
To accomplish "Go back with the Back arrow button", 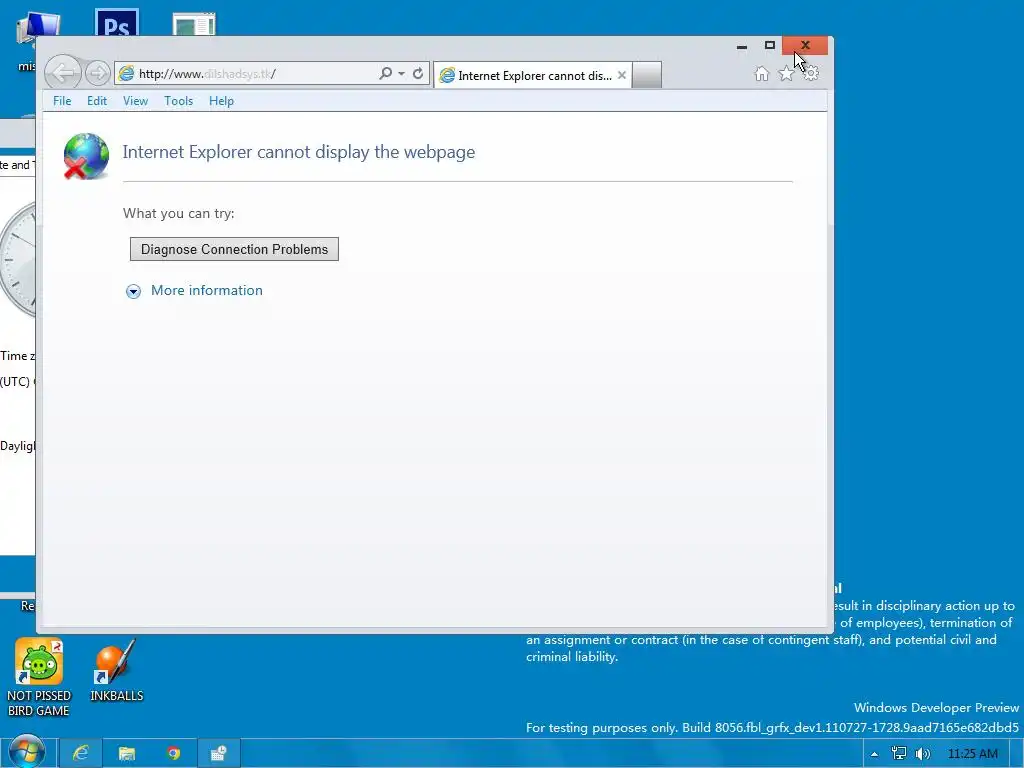I will tap(63, 72).
